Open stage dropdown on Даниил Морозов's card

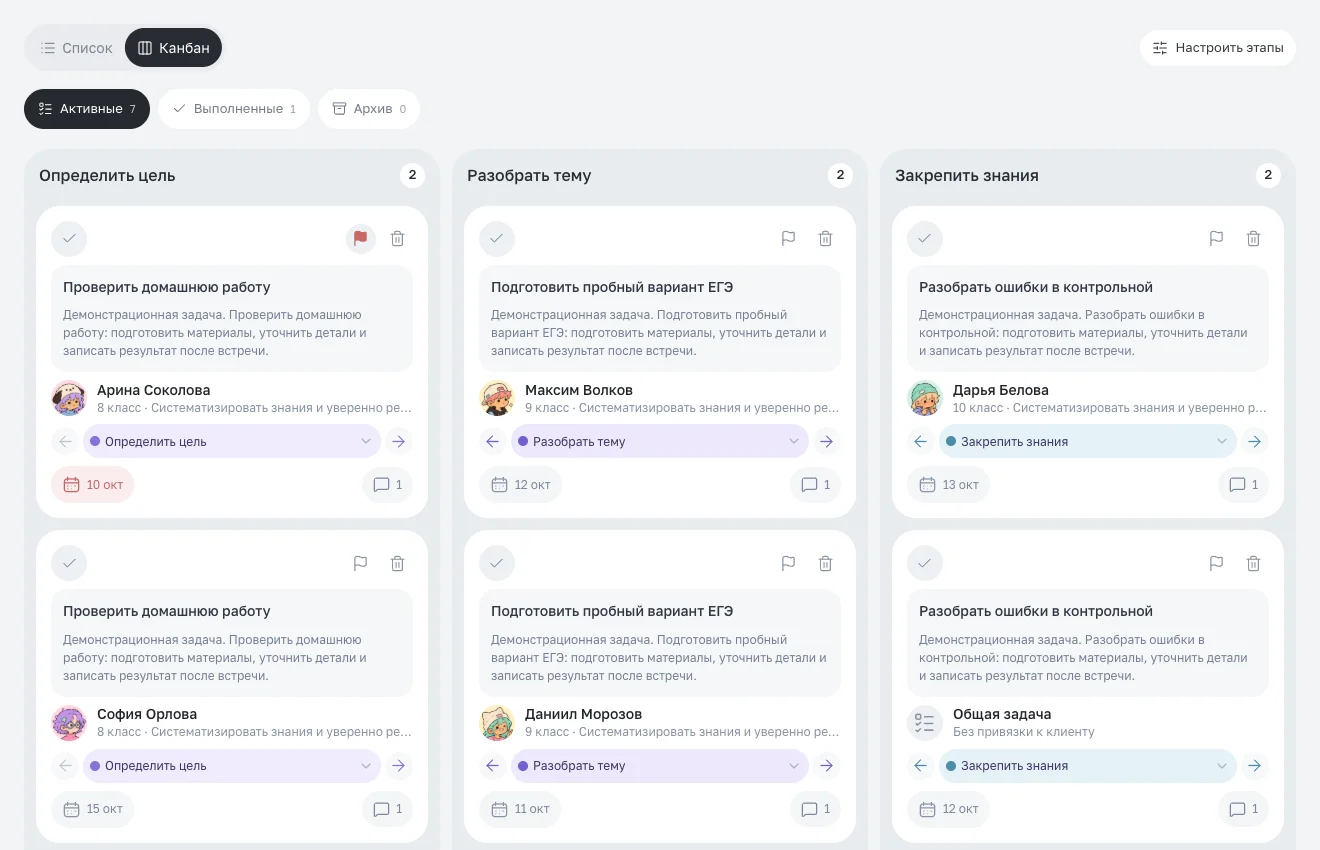pyautogui.click(x=660, y=766)
